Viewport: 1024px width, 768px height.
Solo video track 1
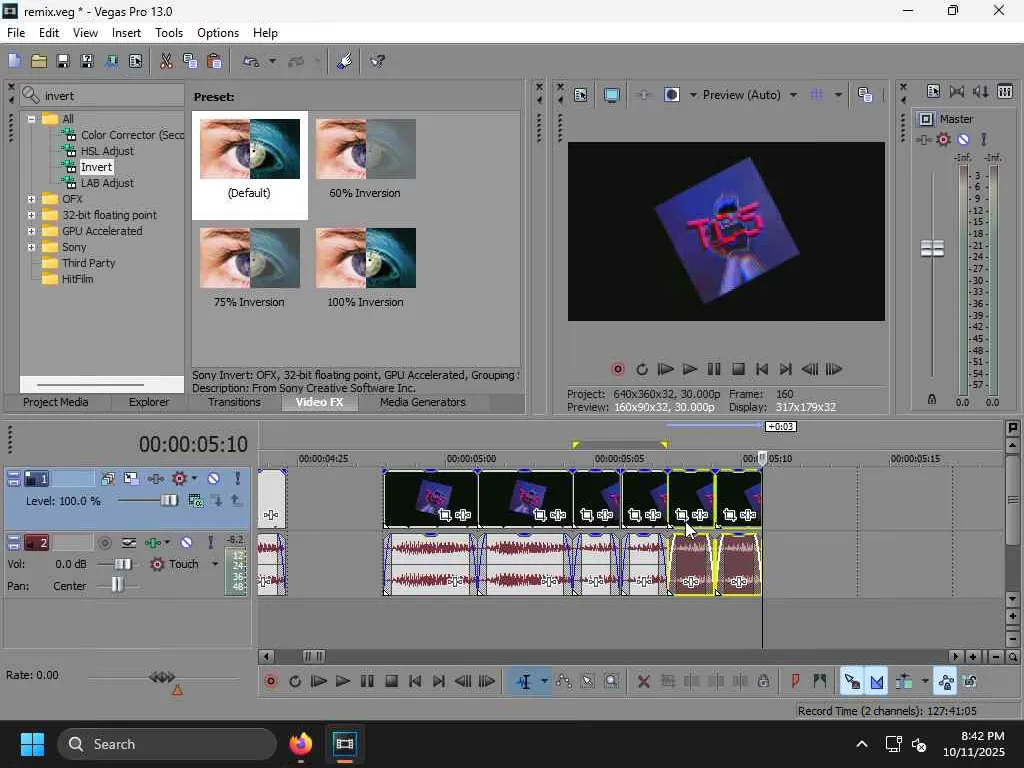click(x=238, y=479)
